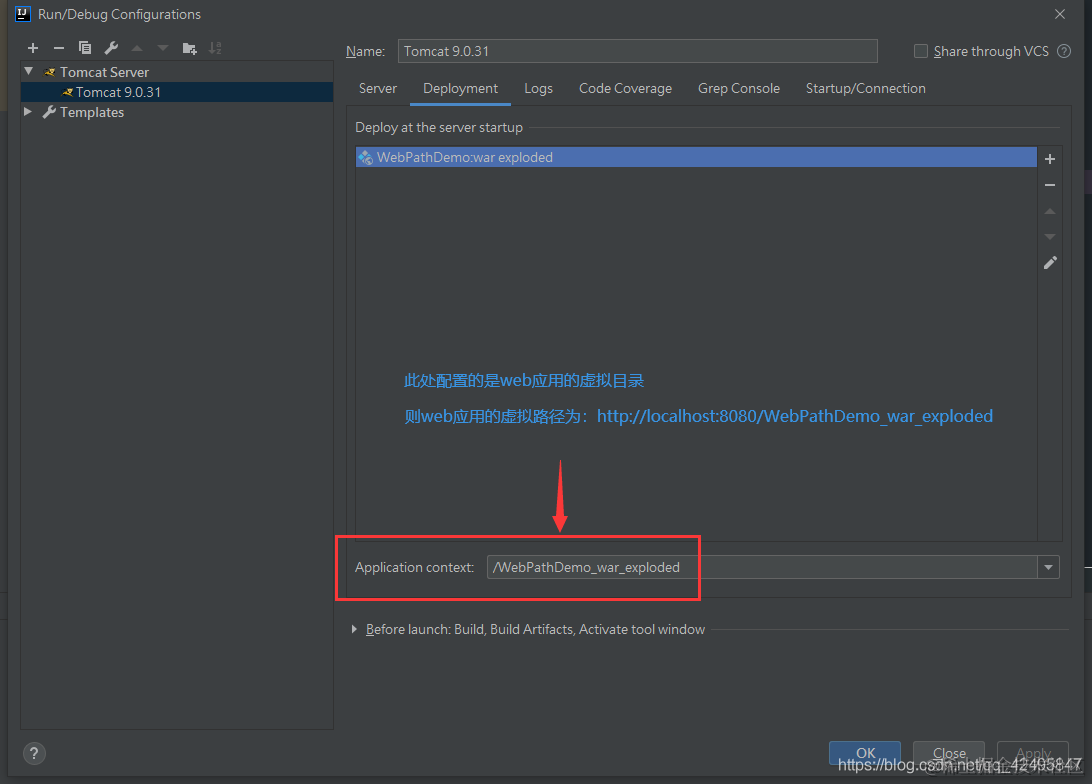Click the Close button
This screenshot has width=1092, height=784.
point(949,753)
